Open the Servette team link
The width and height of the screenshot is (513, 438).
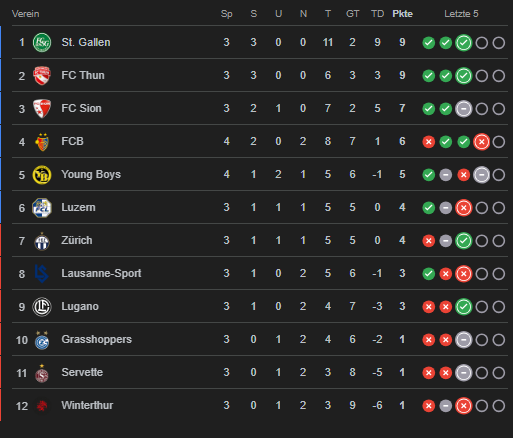pyautogui.click(x=82, y=372)
